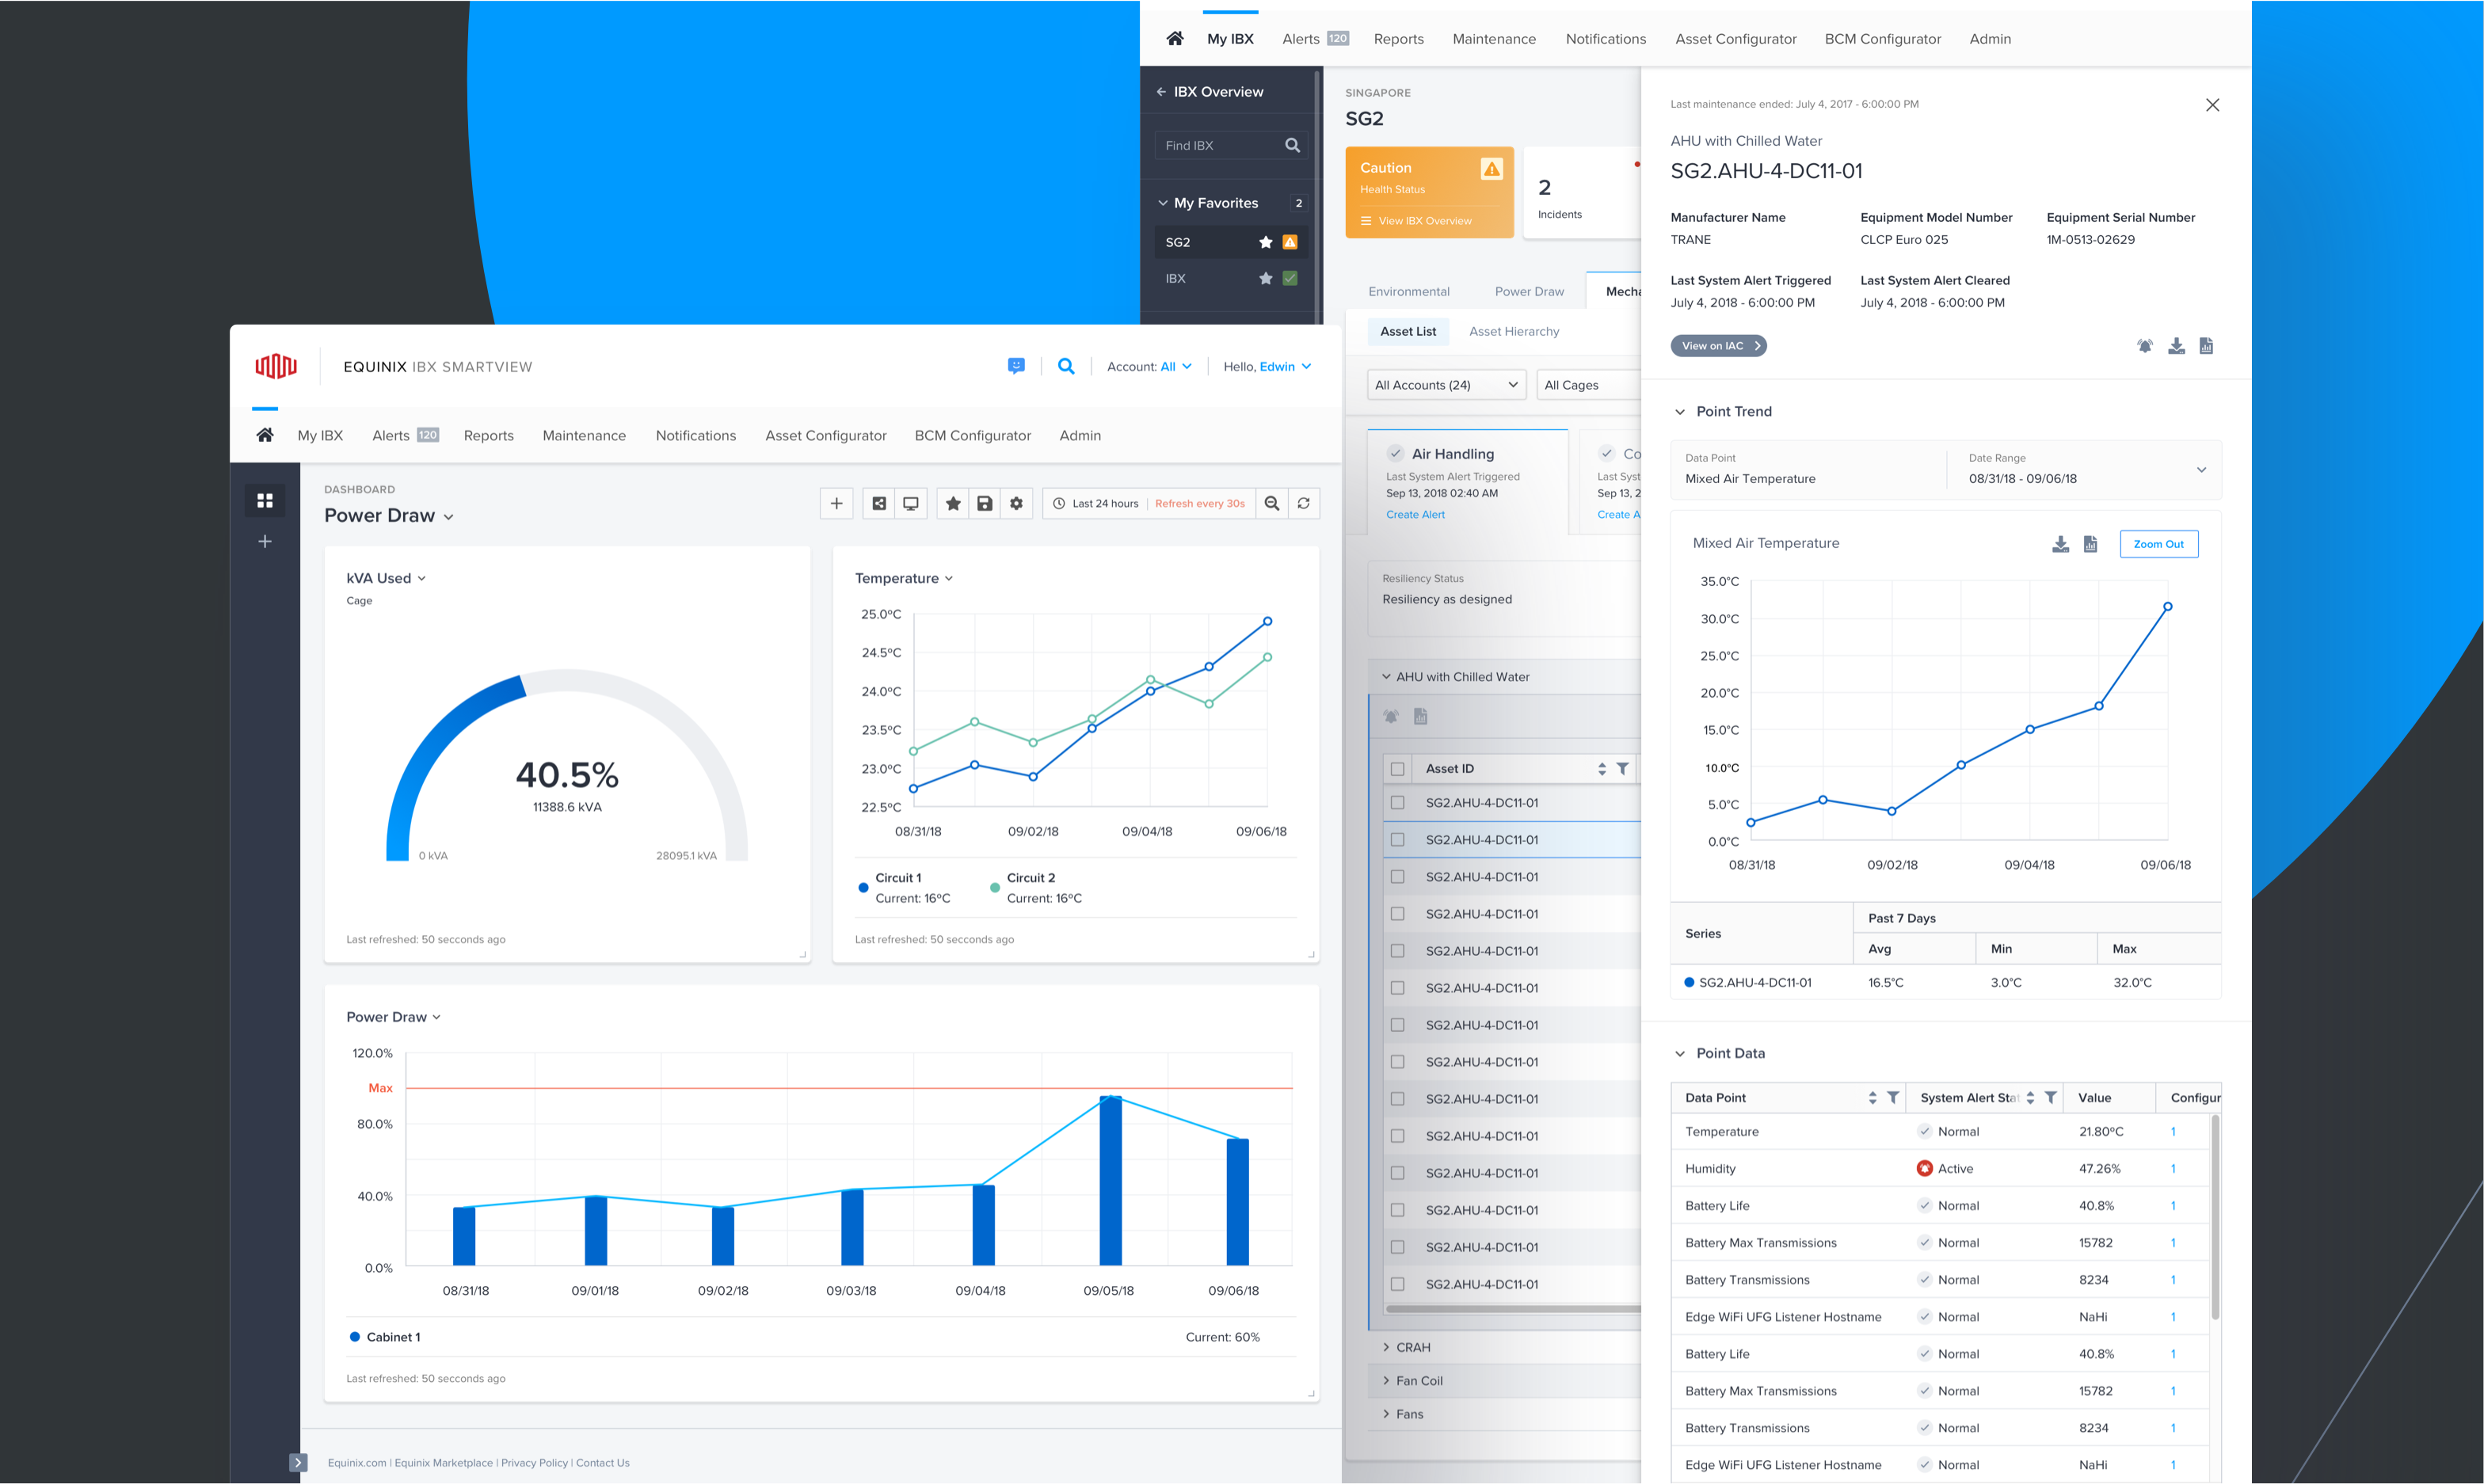
Task: Switch to the Environmental tab
Action: [x=1408, y=292]
